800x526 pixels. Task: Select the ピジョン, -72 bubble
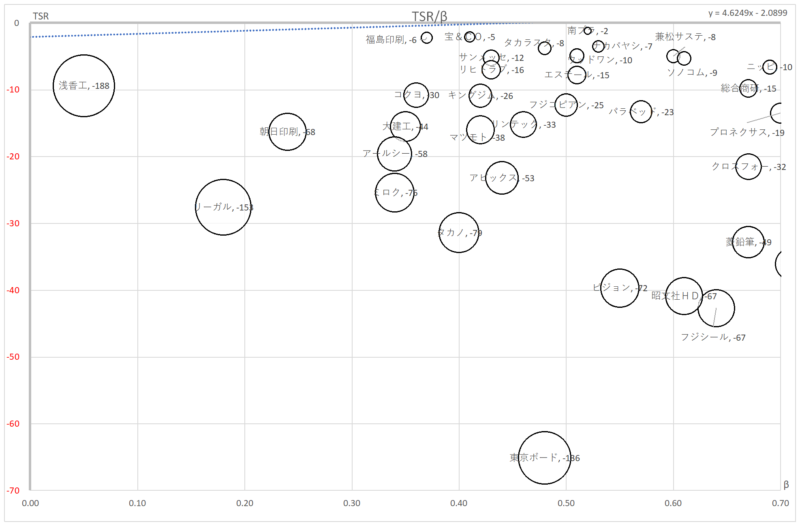click(x=619, y=288)
